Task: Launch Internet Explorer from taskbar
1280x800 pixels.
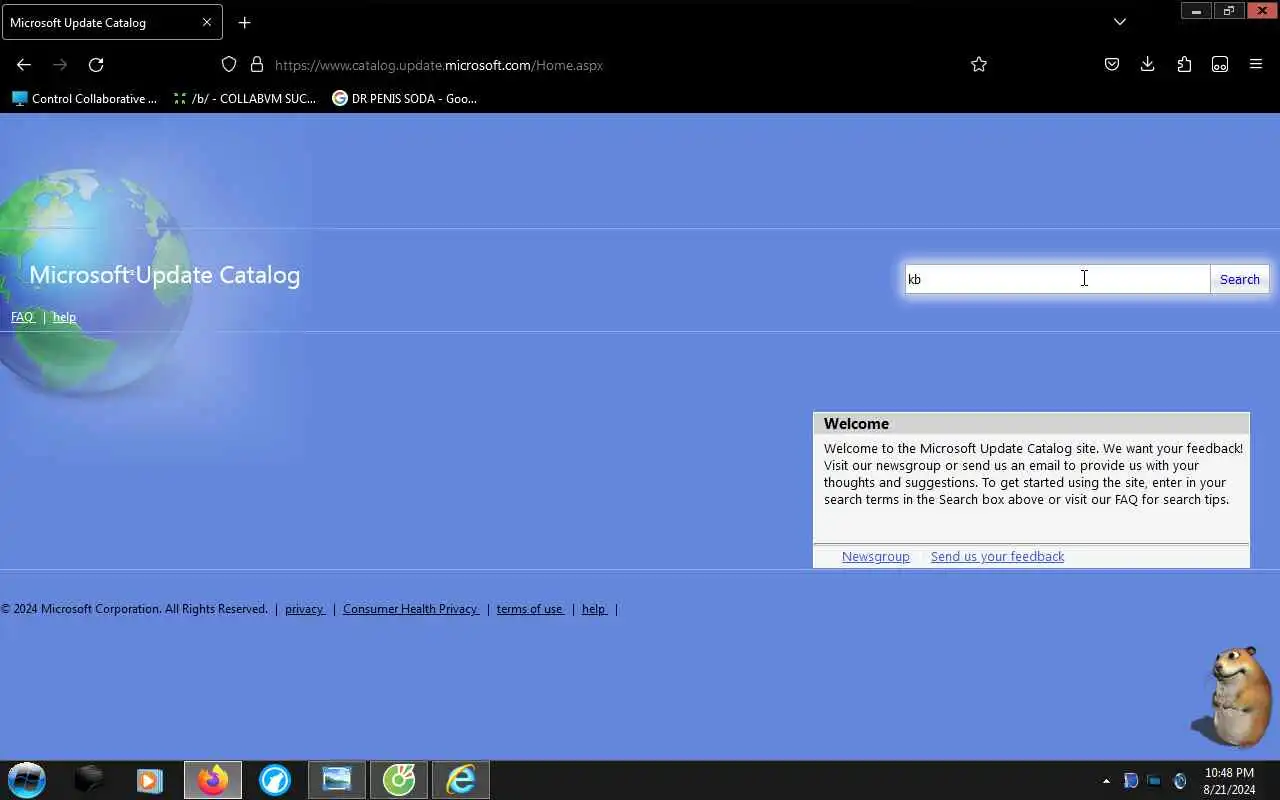Action: click(461, 780)
